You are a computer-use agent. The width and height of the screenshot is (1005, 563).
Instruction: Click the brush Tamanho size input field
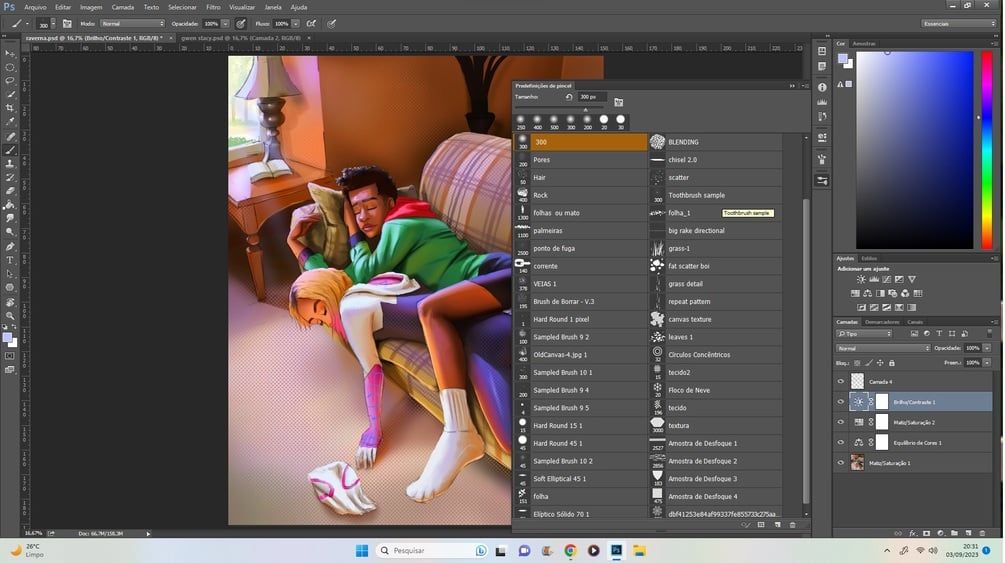tap(592, 97)
